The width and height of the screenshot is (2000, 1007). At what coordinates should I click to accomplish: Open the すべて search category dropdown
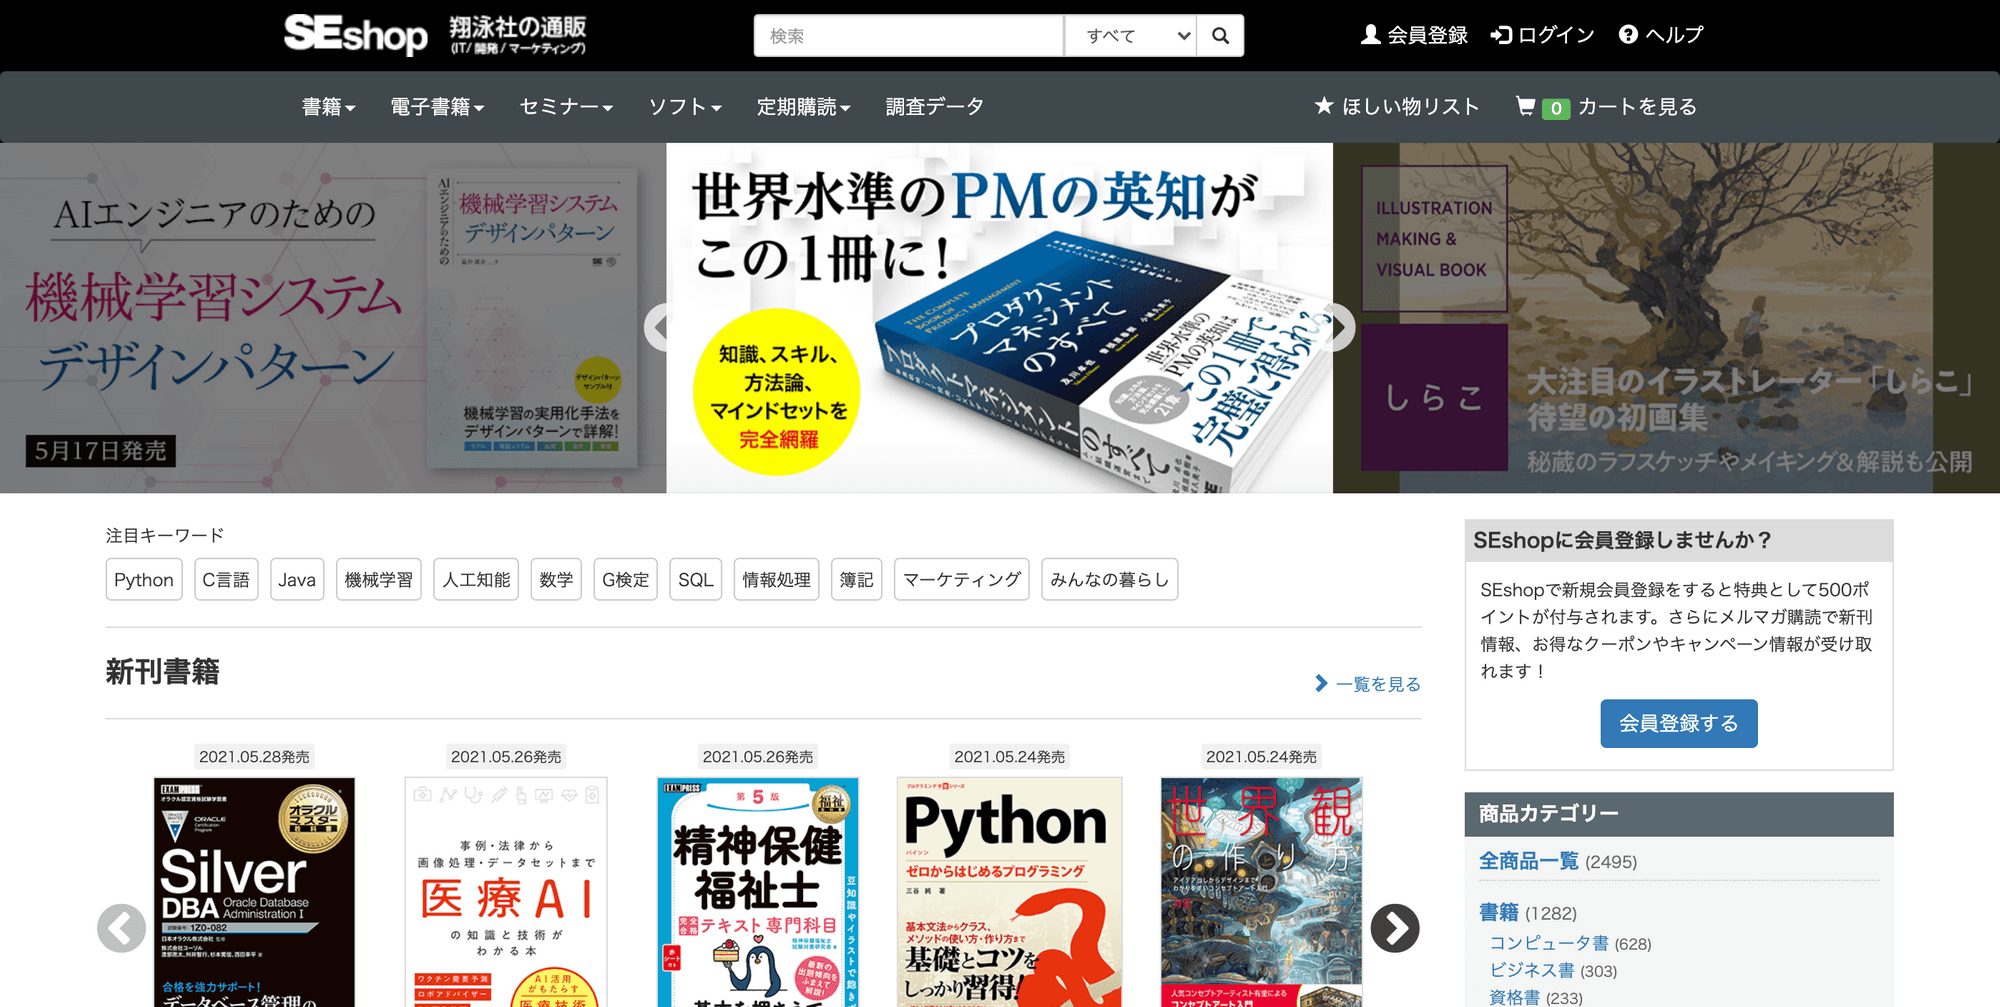point(1130,36)
